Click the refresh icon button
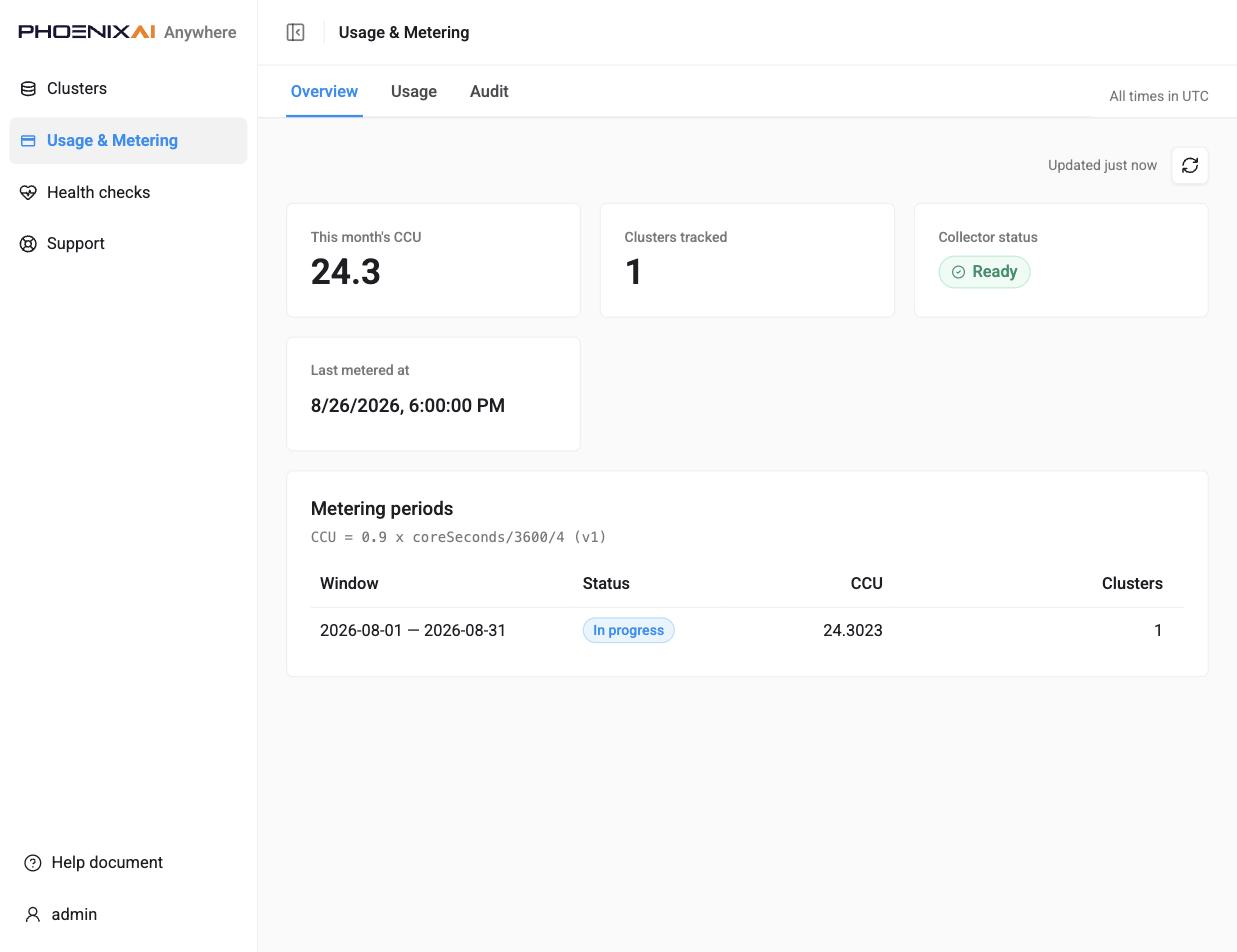1237x952 pixels. tap(1190, 166)
